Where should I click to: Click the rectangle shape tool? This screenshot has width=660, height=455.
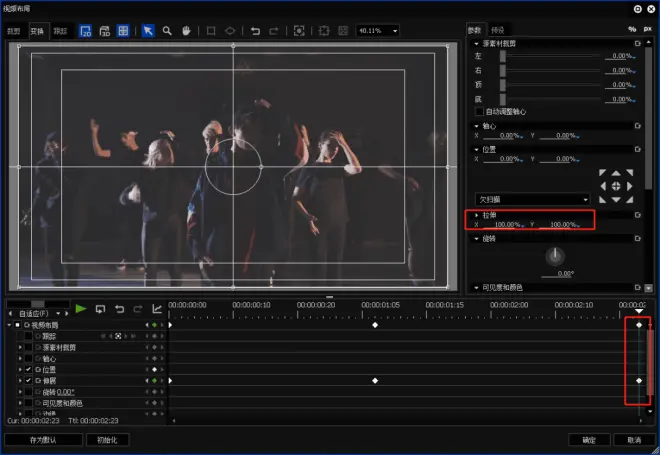tap(211, 31)
